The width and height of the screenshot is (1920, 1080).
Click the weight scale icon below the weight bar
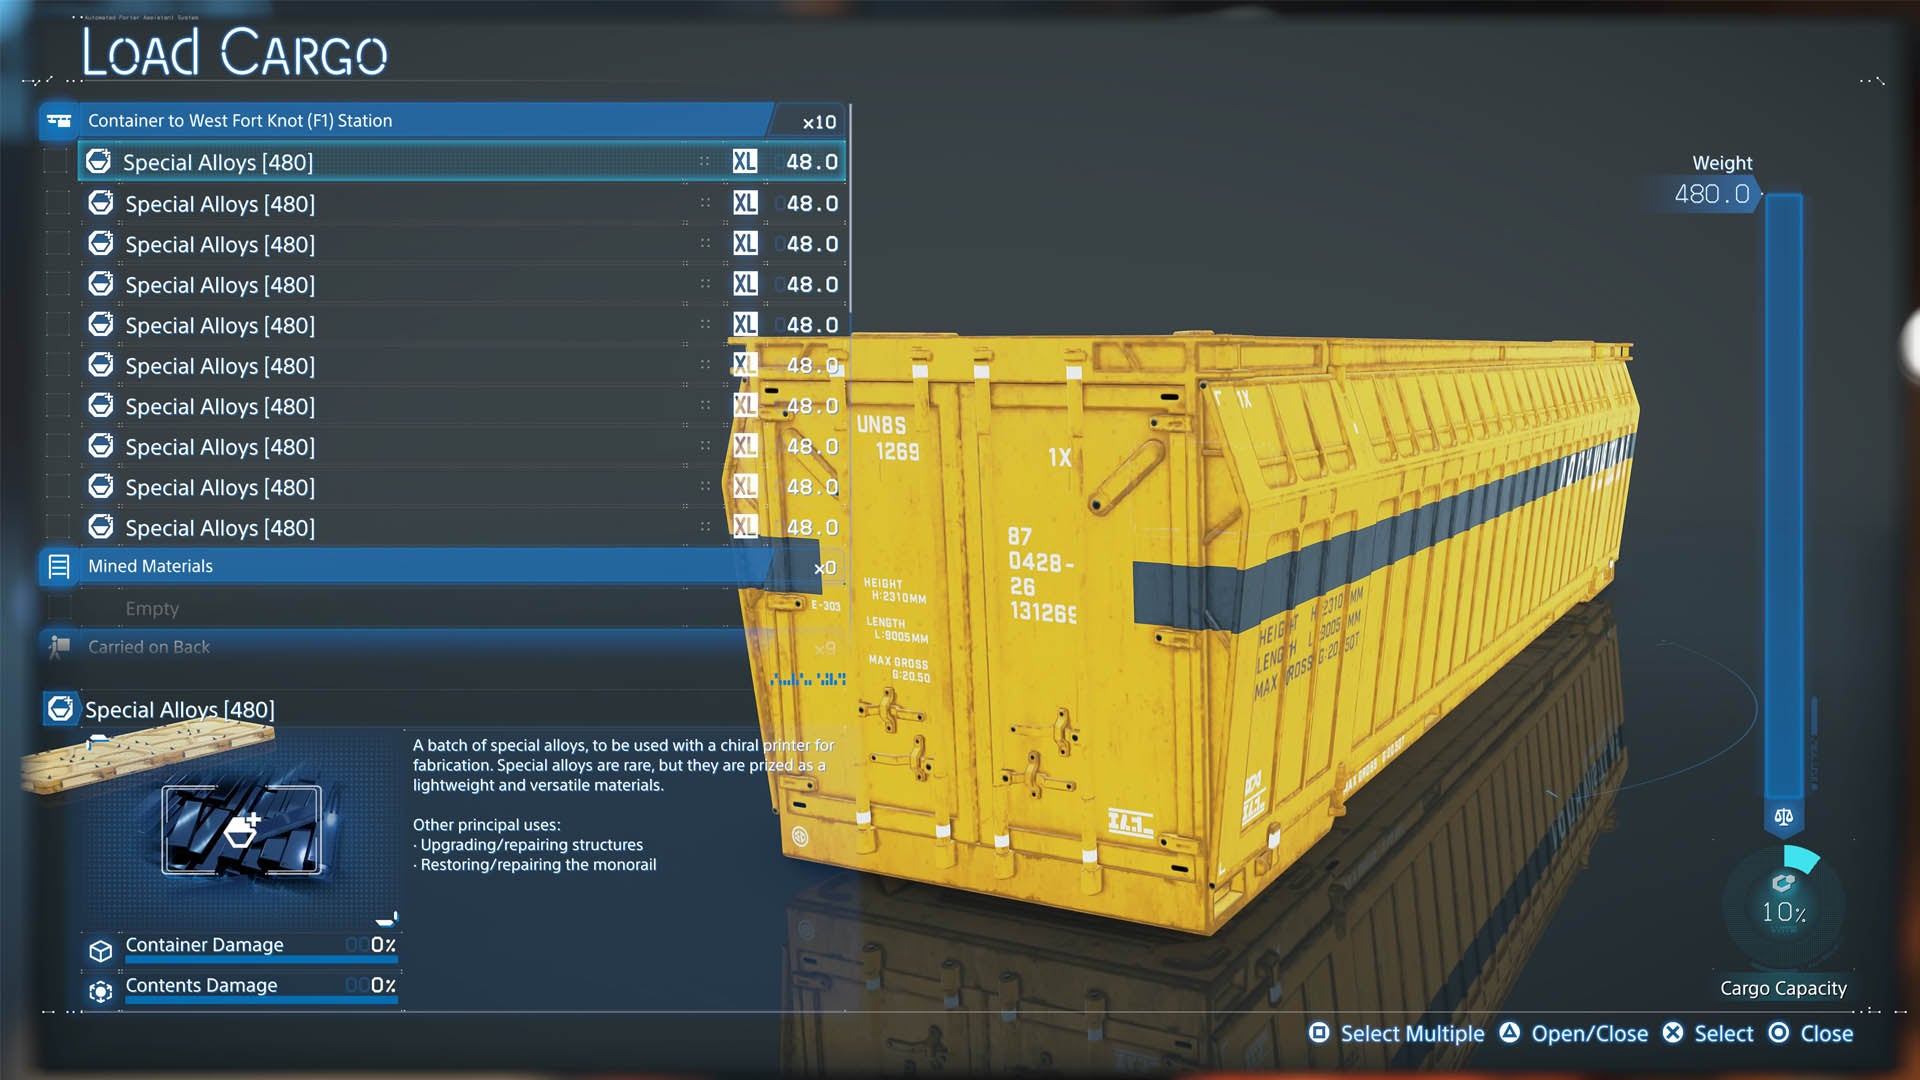point(1783,817)
